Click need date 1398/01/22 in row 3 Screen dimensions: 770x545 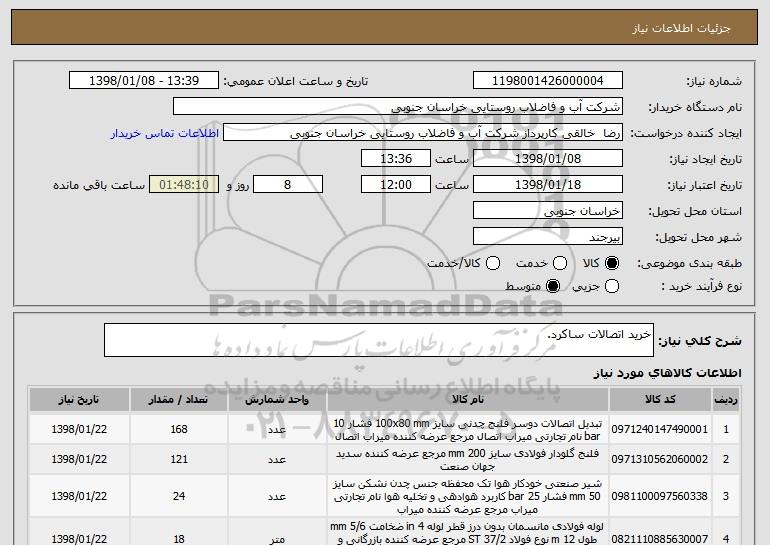tap(79, 496)
